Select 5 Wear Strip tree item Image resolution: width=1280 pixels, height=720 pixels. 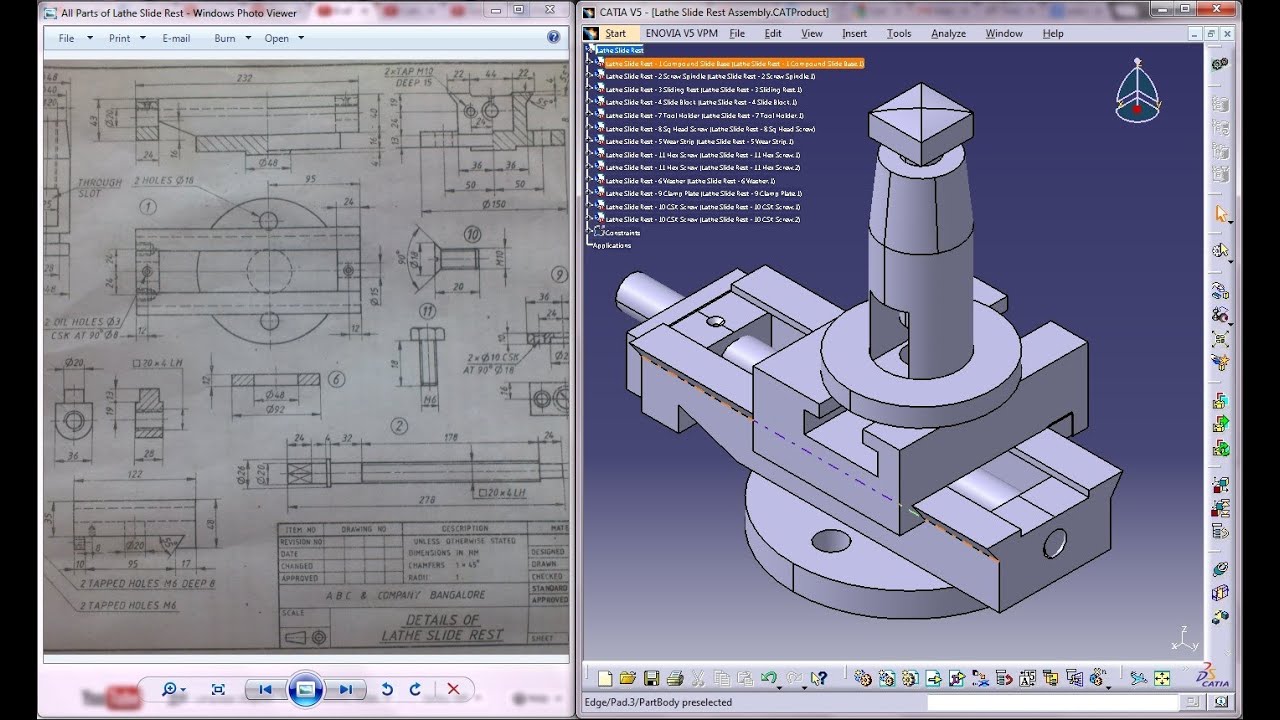pos(699,141)
